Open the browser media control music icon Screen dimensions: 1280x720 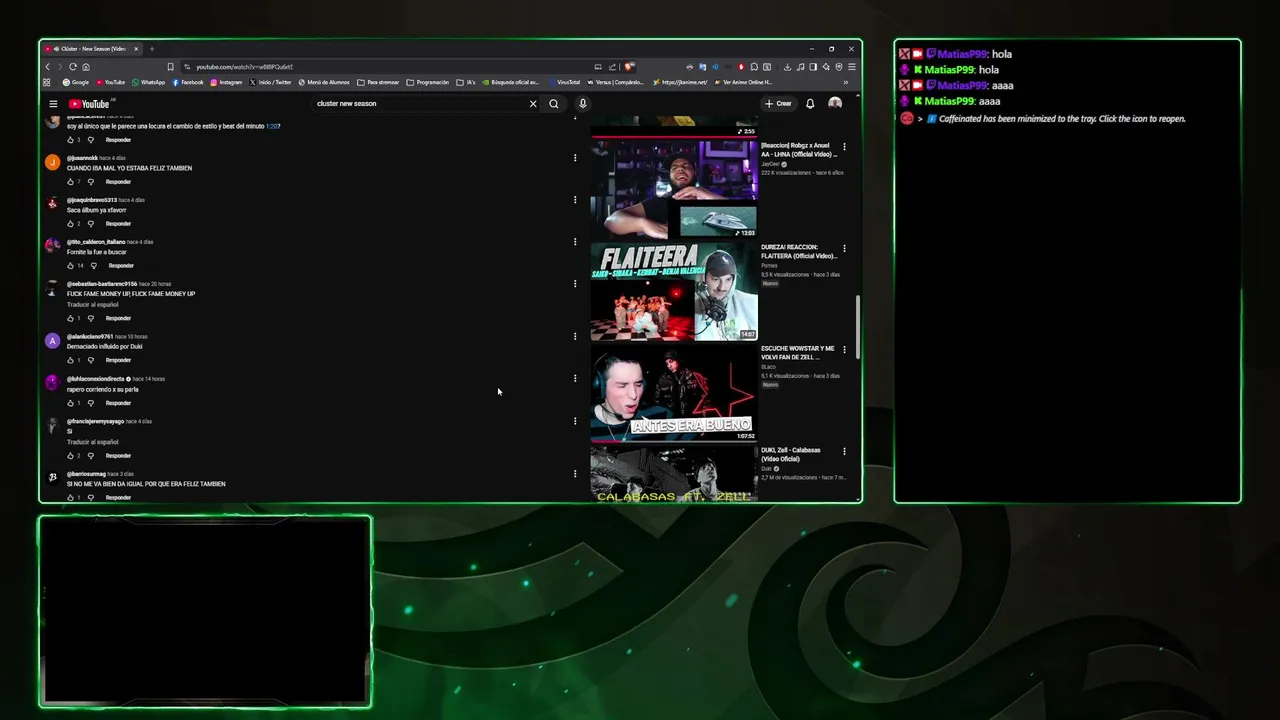800,67
